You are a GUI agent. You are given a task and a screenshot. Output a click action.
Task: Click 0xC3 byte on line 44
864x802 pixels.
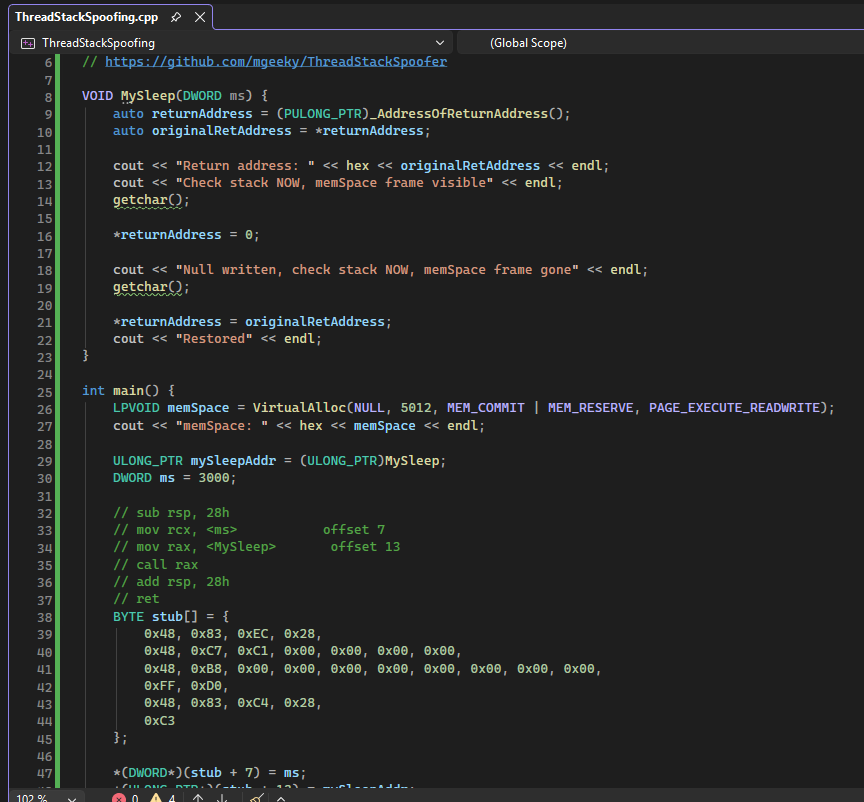[x=159, y=720]
